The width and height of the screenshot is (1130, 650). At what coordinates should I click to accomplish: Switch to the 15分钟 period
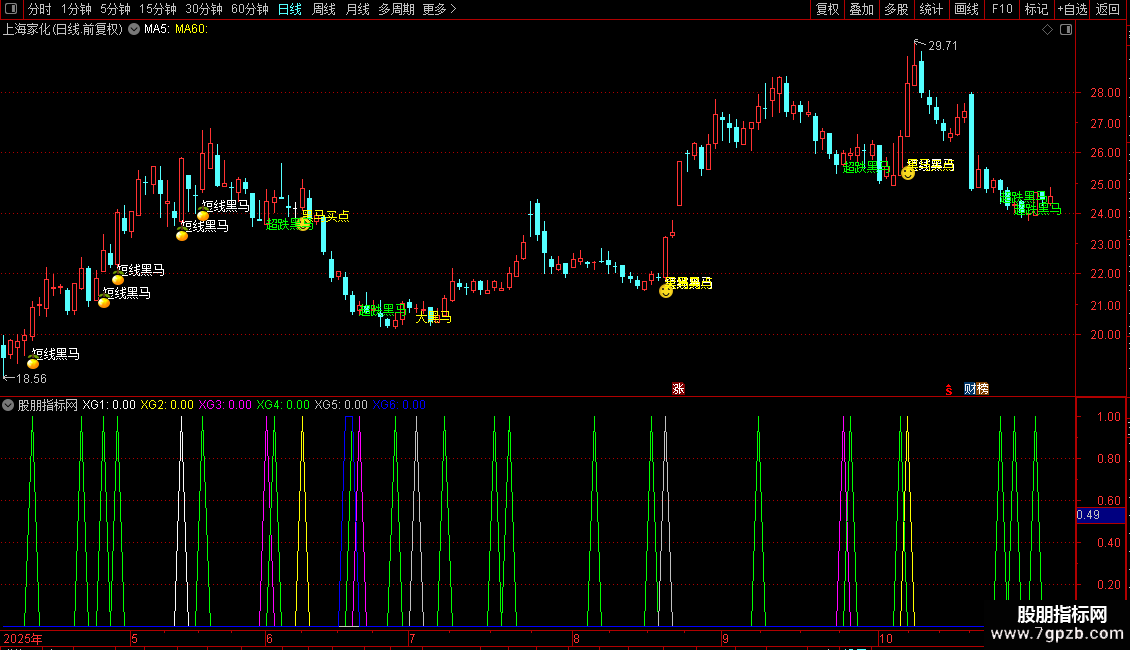[158, 9]
